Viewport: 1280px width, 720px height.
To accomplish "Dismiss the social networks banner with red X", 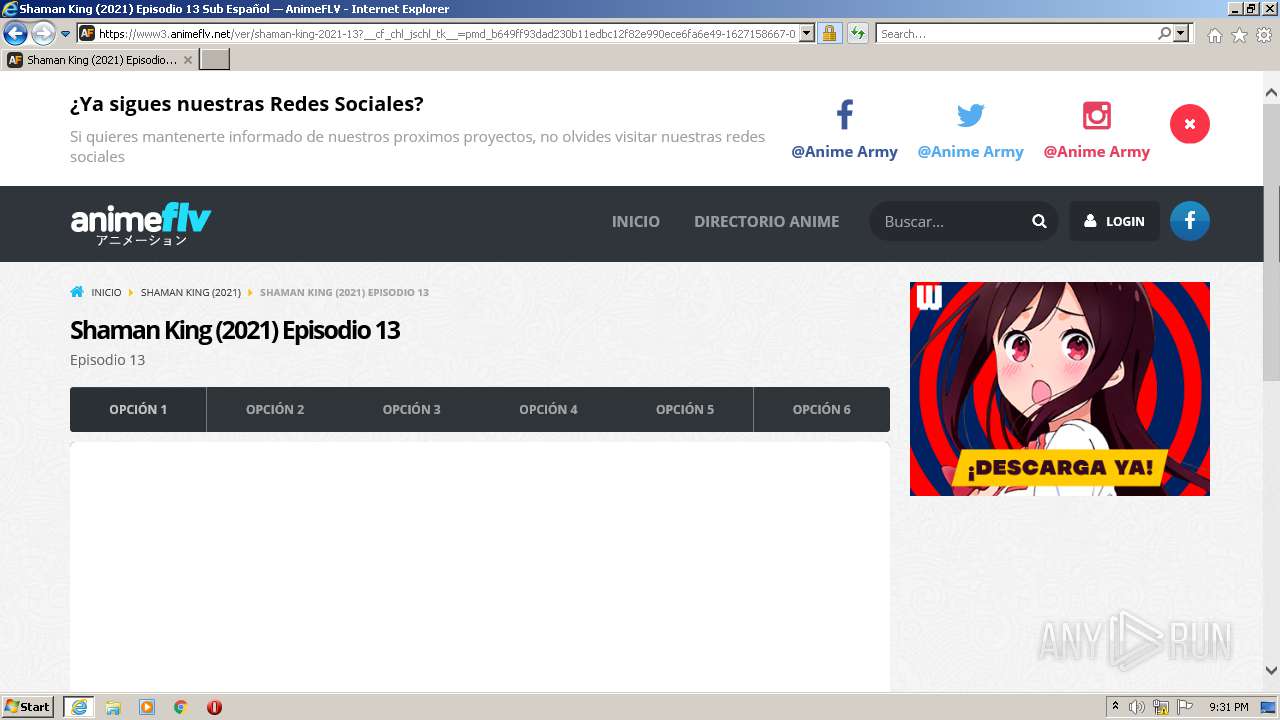I will tap(1190, 124).
